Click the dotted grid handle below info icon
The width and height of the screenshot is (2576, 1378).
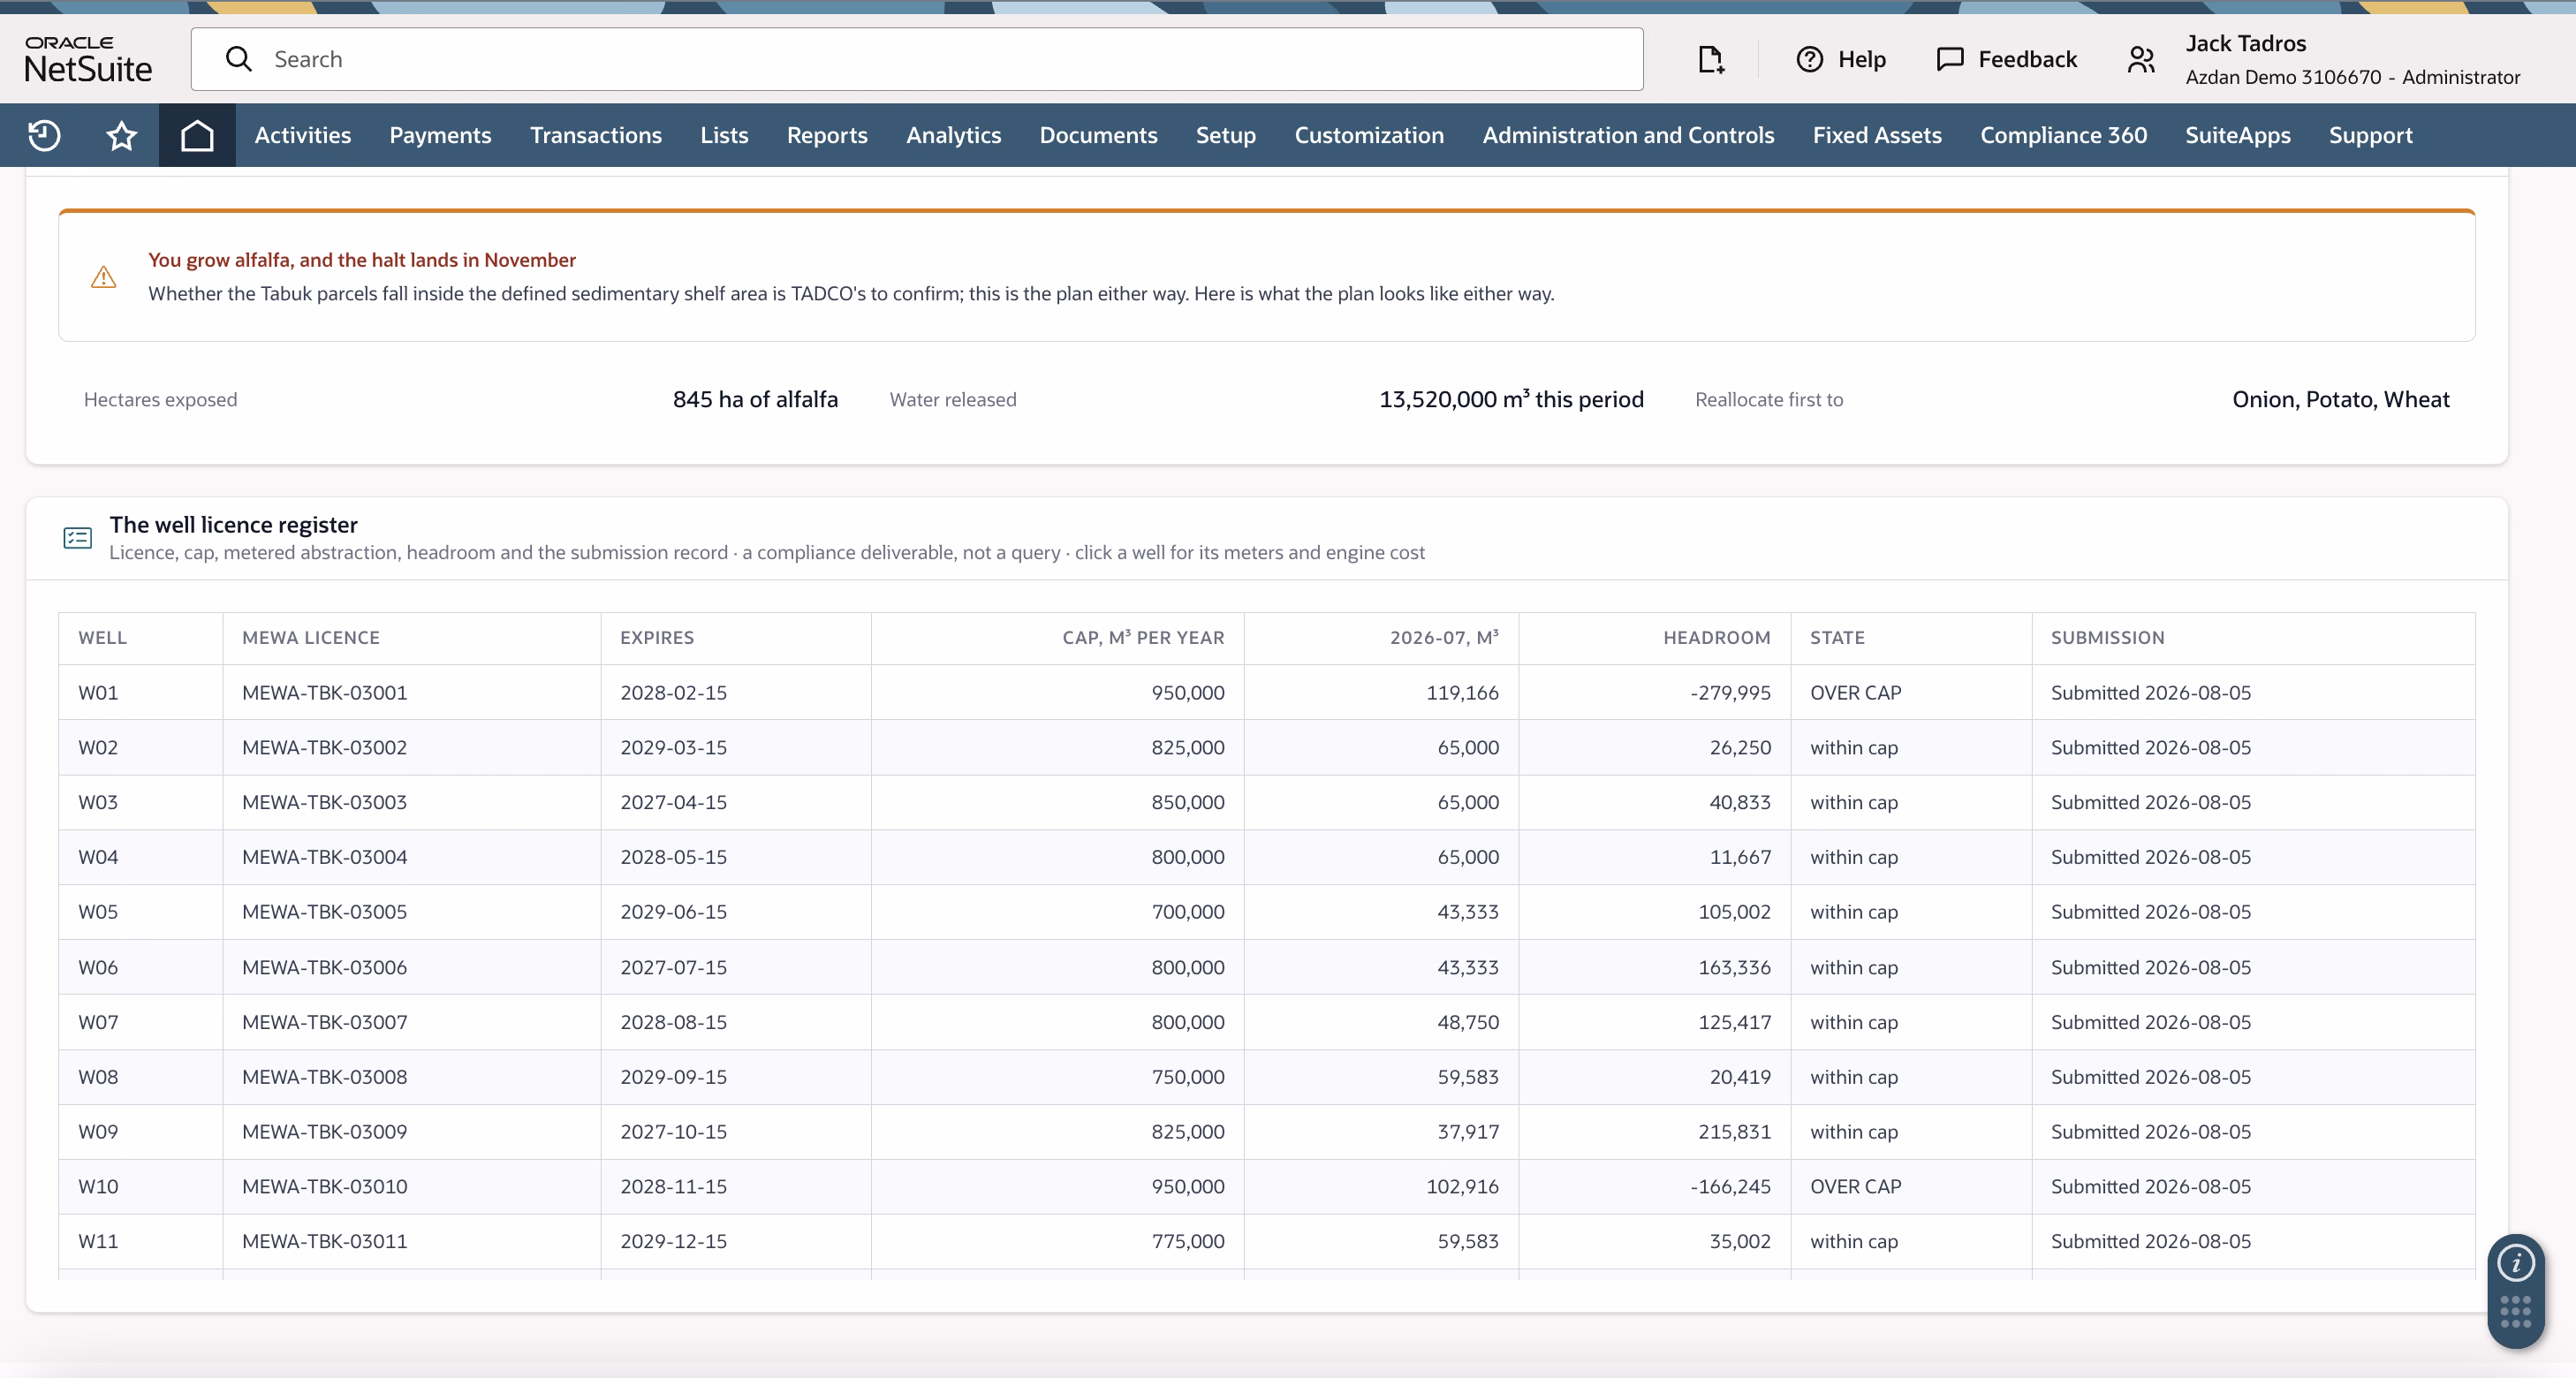(x=2516, y=1311)
